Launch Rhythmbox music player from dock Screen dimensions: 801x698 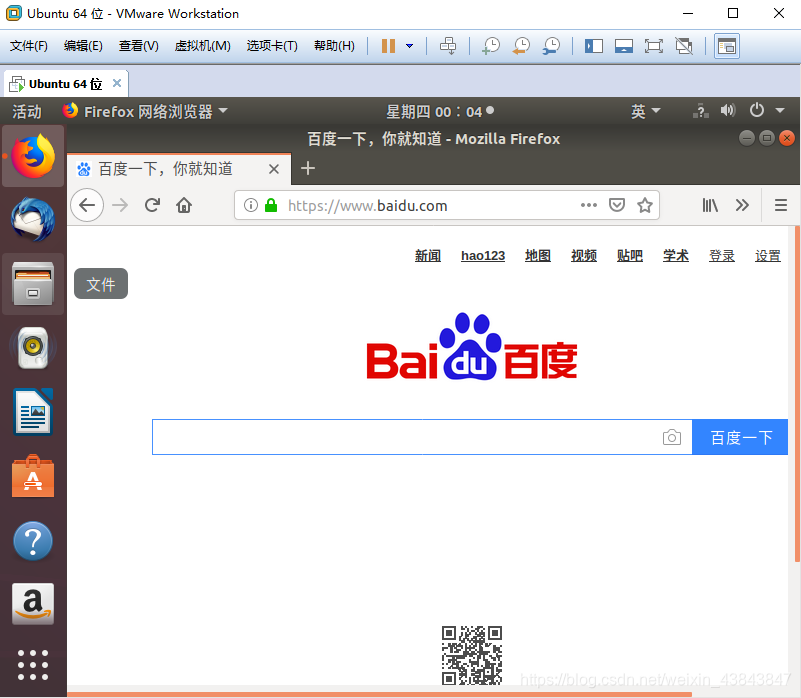coord(33,347)
